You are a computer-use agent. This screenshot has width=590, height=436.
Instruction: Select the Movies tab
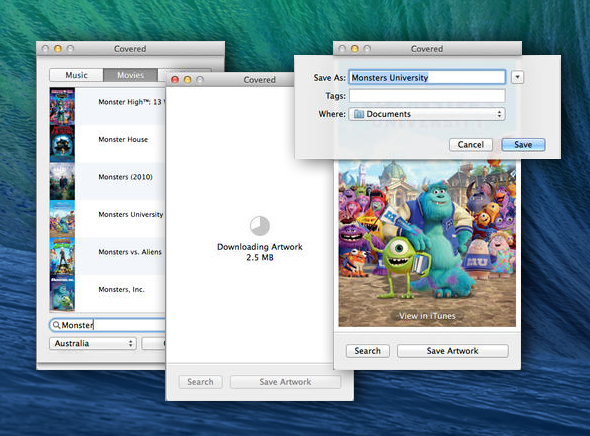coord(130,75)
